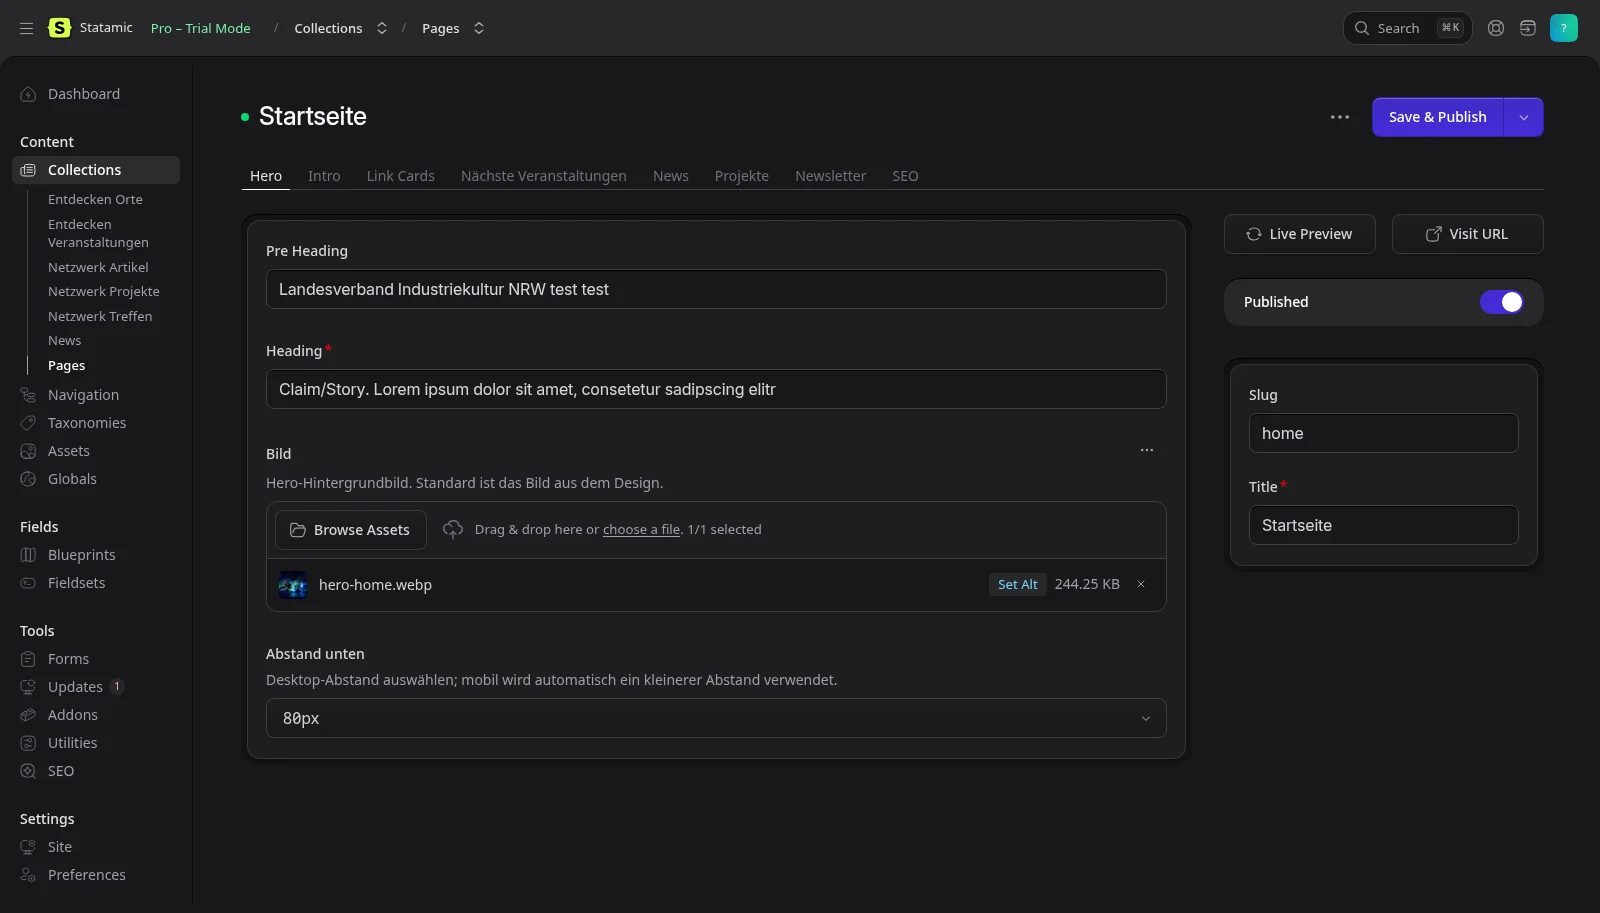This screenshot has width=1600, height=913.
Task: Open the three-dot entry actions menu
Action: pos(1340,117)
